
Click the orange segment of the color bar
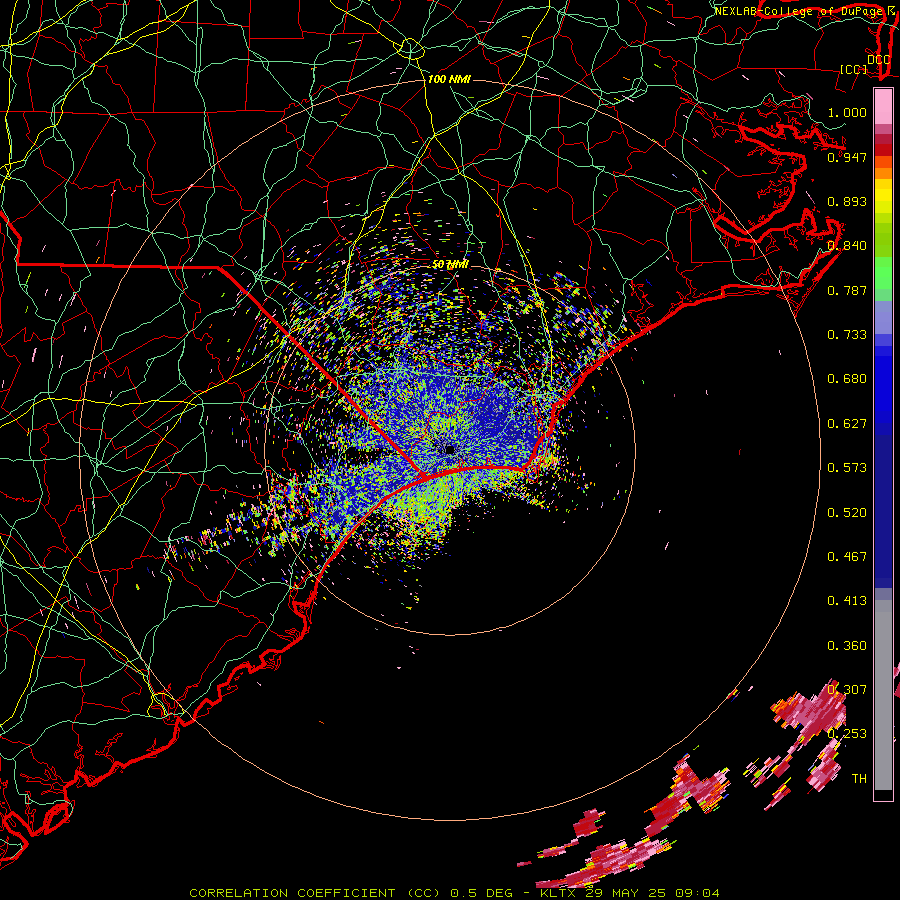[883, 168]
